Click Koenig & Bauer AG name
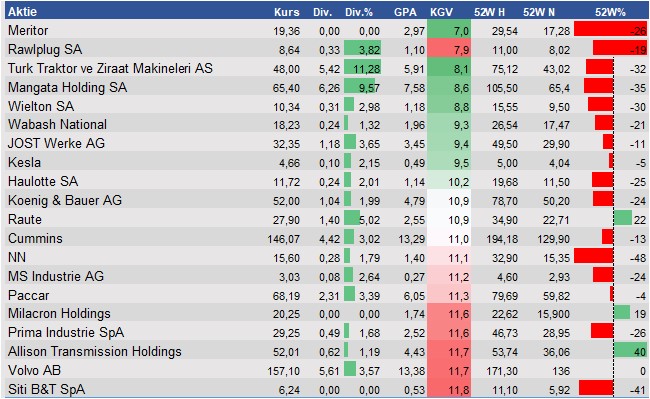 click(x=65, y=200)
